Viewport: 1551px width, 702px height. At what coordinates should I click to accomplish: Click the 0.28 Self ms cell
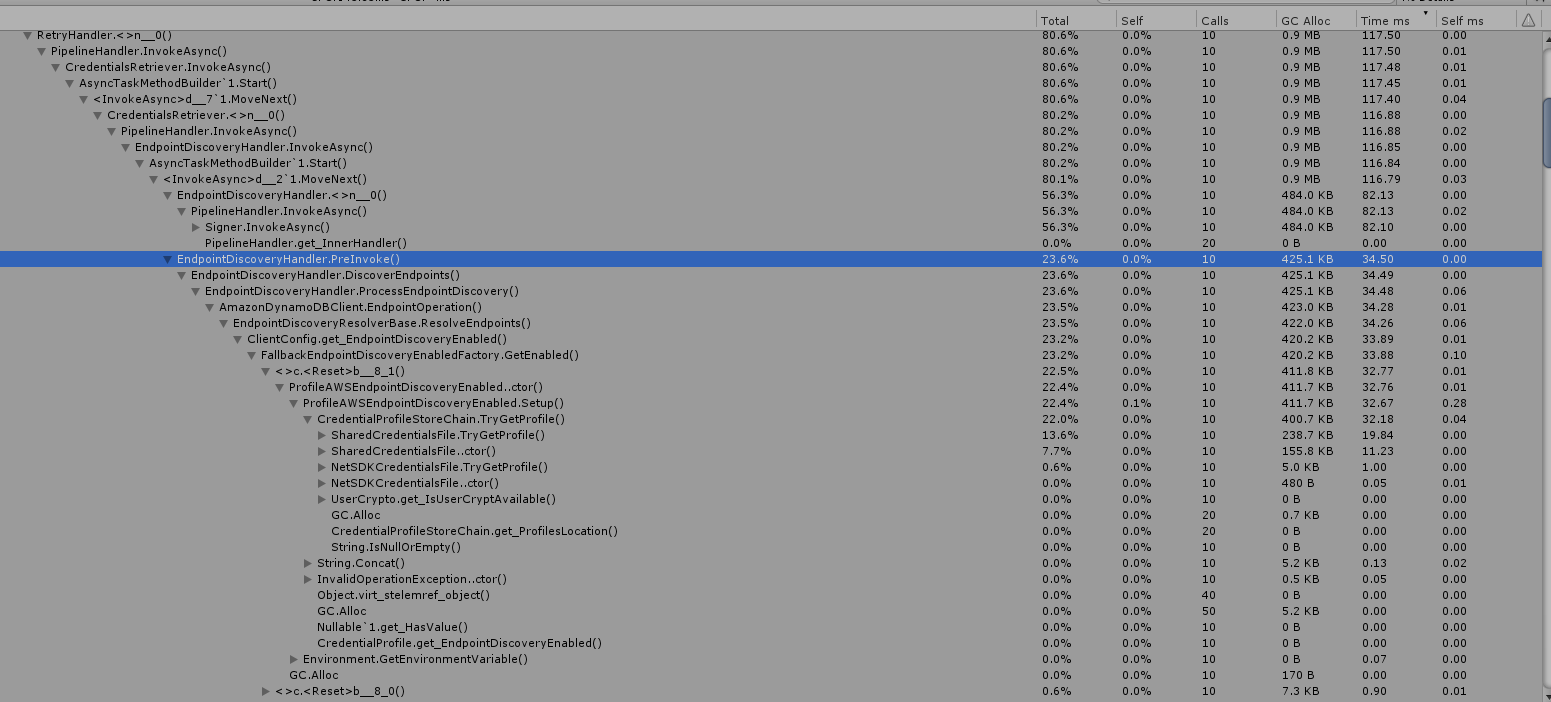[x=1454, y=403]
